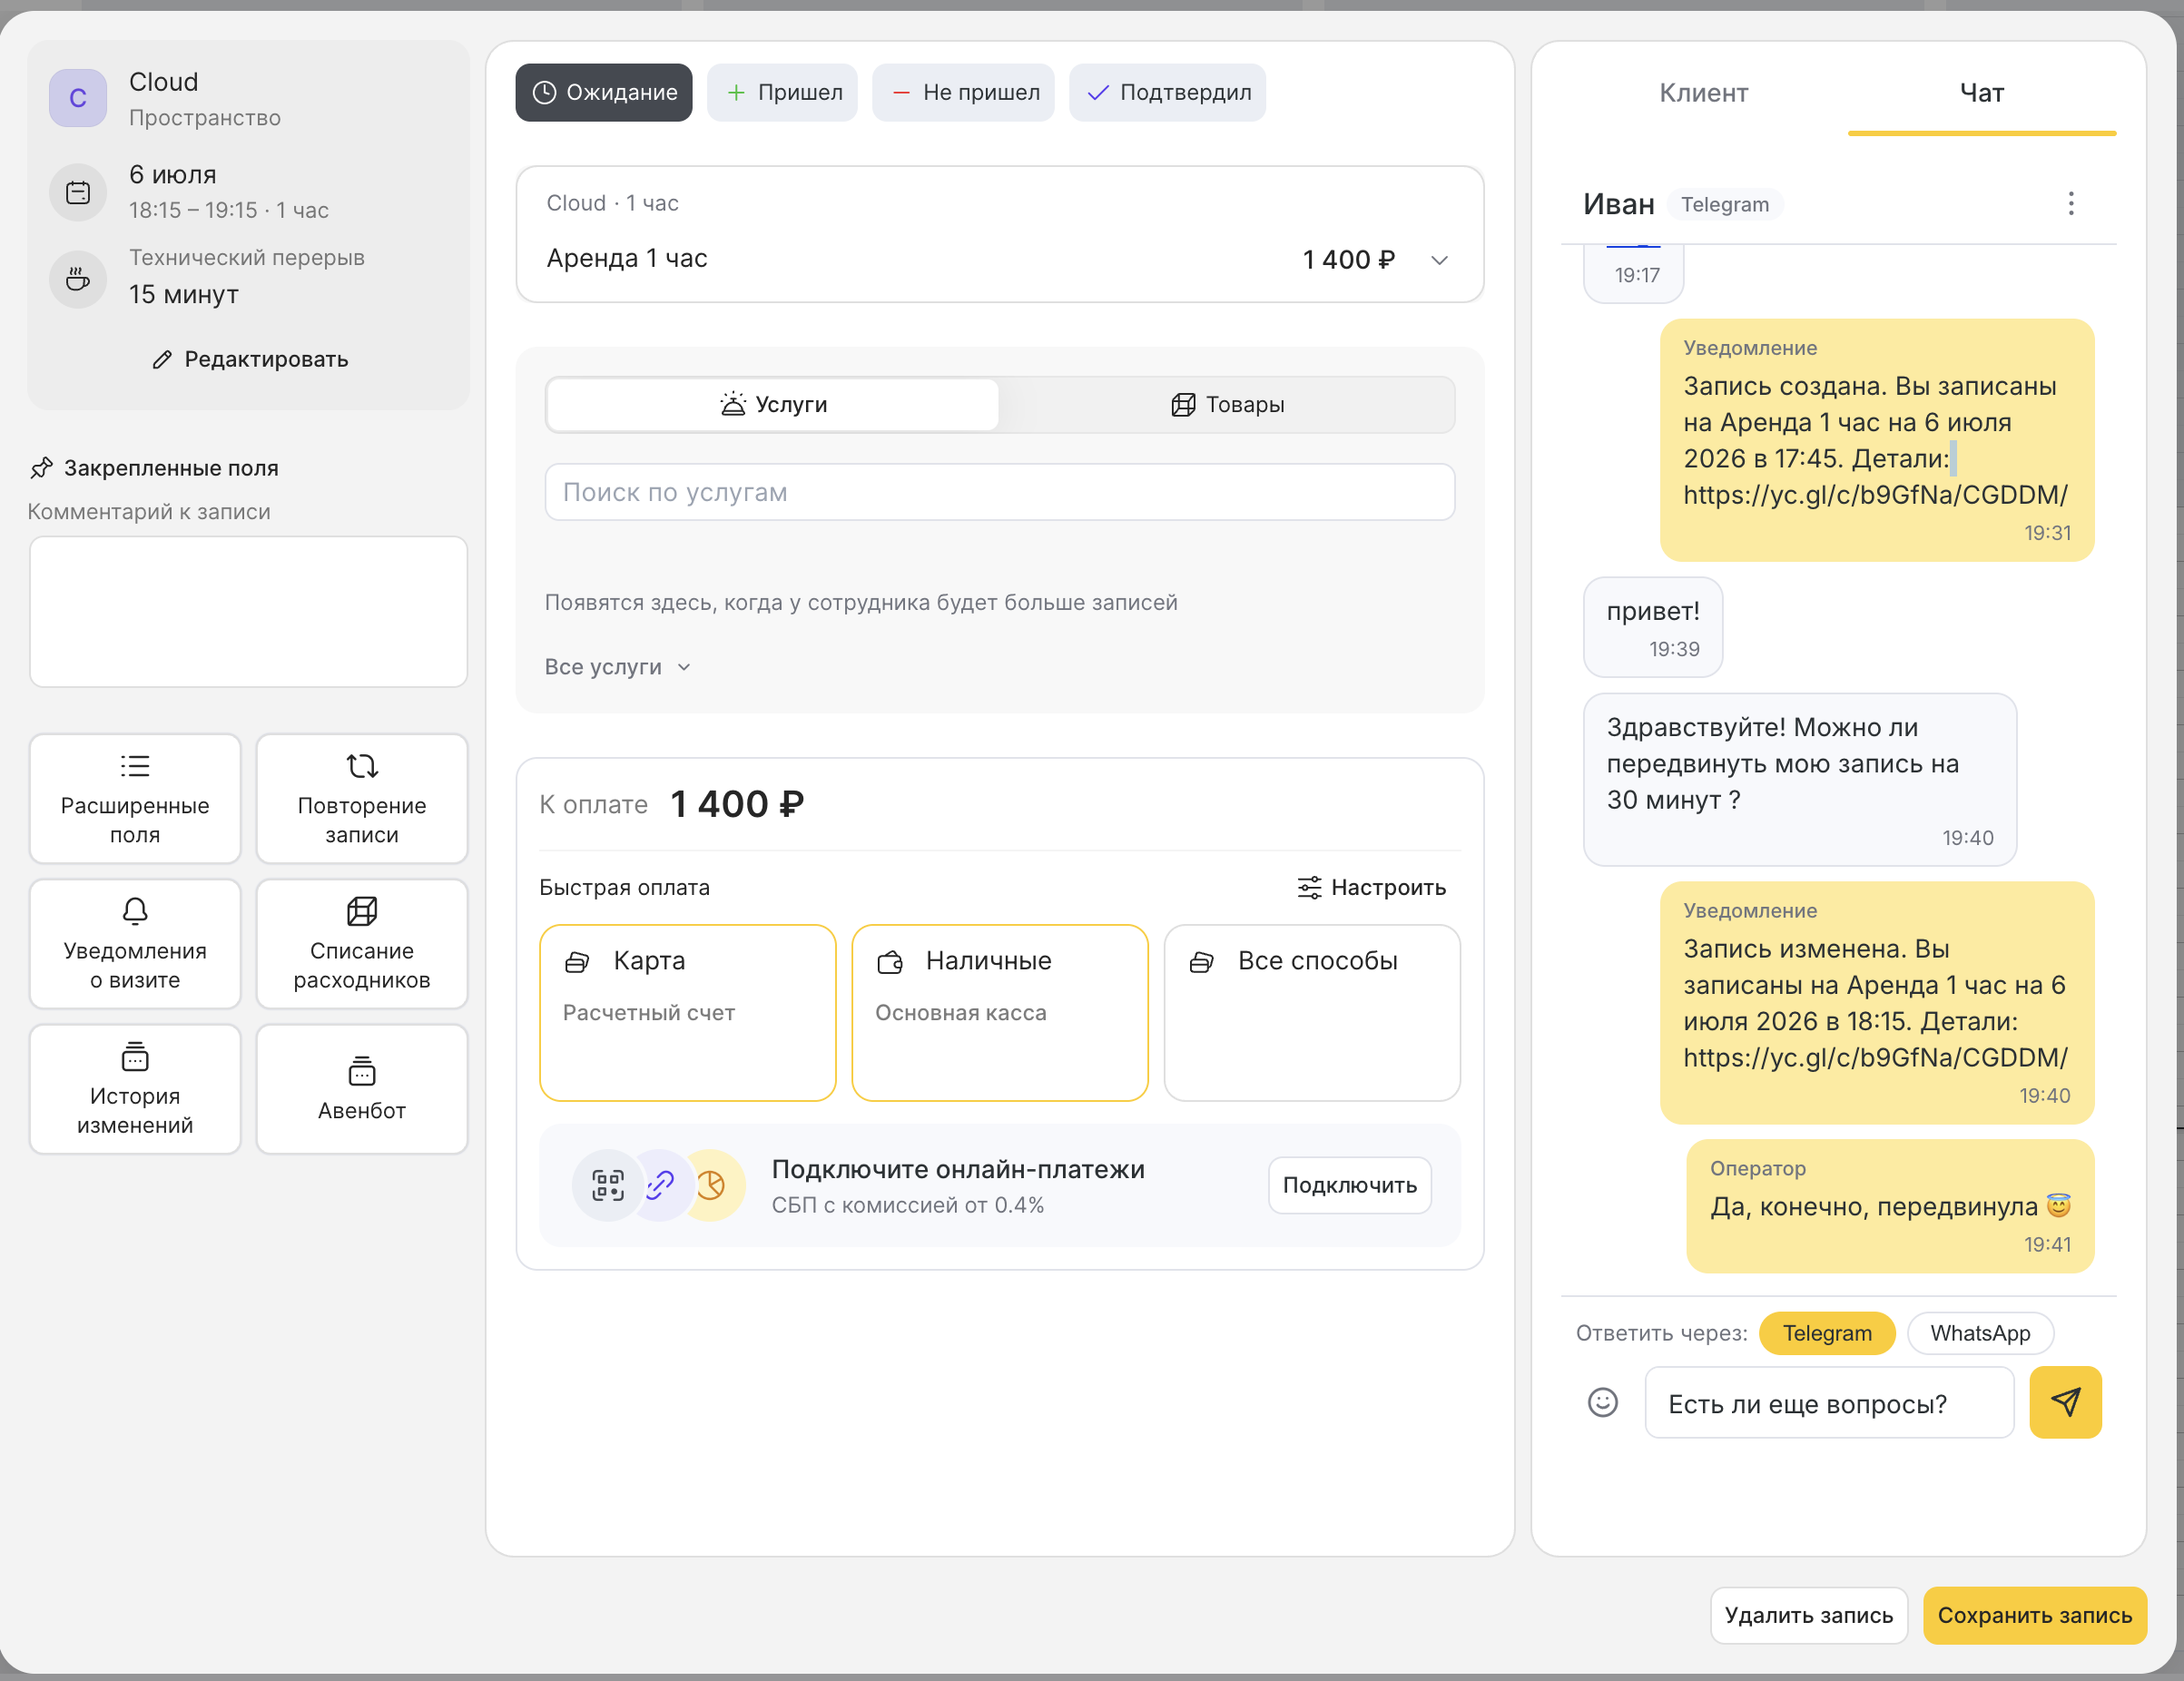The image size is (2184, 1681).
Task: Mark record as Подтвердил
Action: click(1167, 93)
